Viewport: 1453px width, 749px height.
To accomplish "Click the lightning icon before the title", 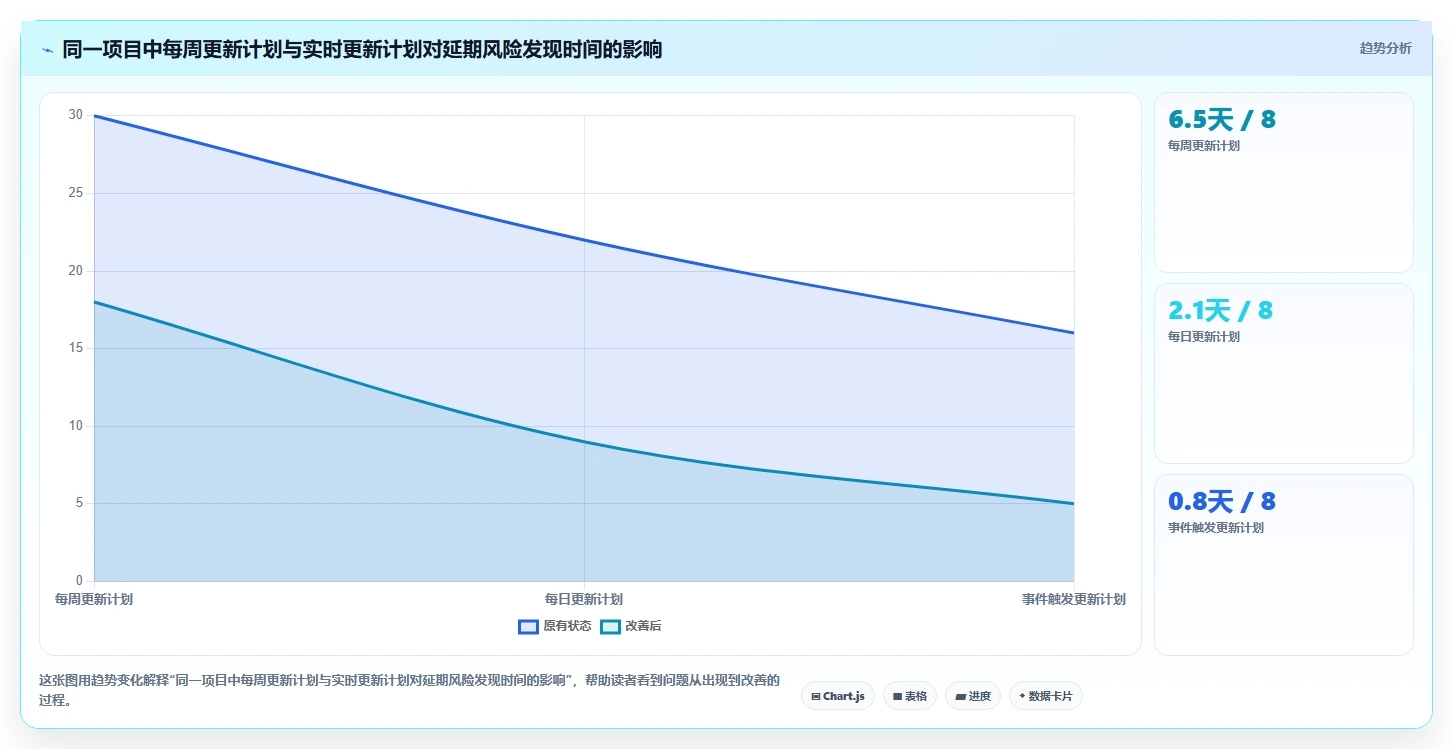I will coord(47,49).
